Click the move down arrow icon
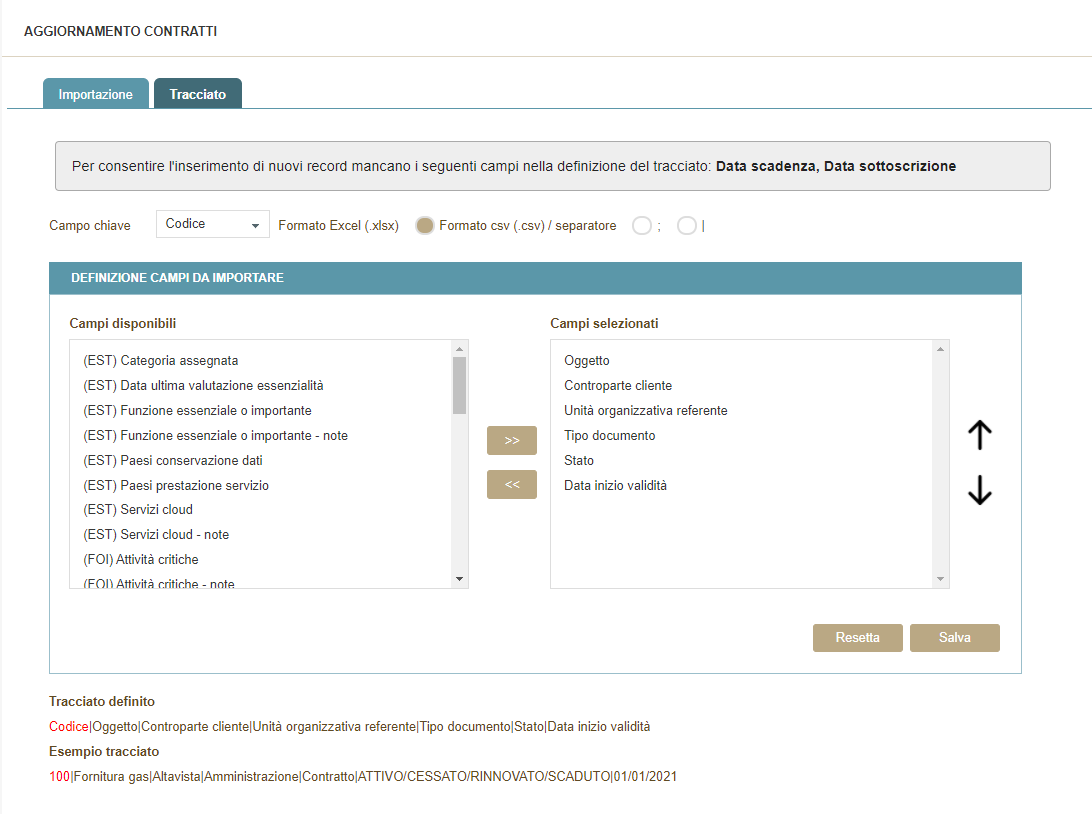This screenshot has height=814, width=1092. pyautogui.click(x=980, y=490)
